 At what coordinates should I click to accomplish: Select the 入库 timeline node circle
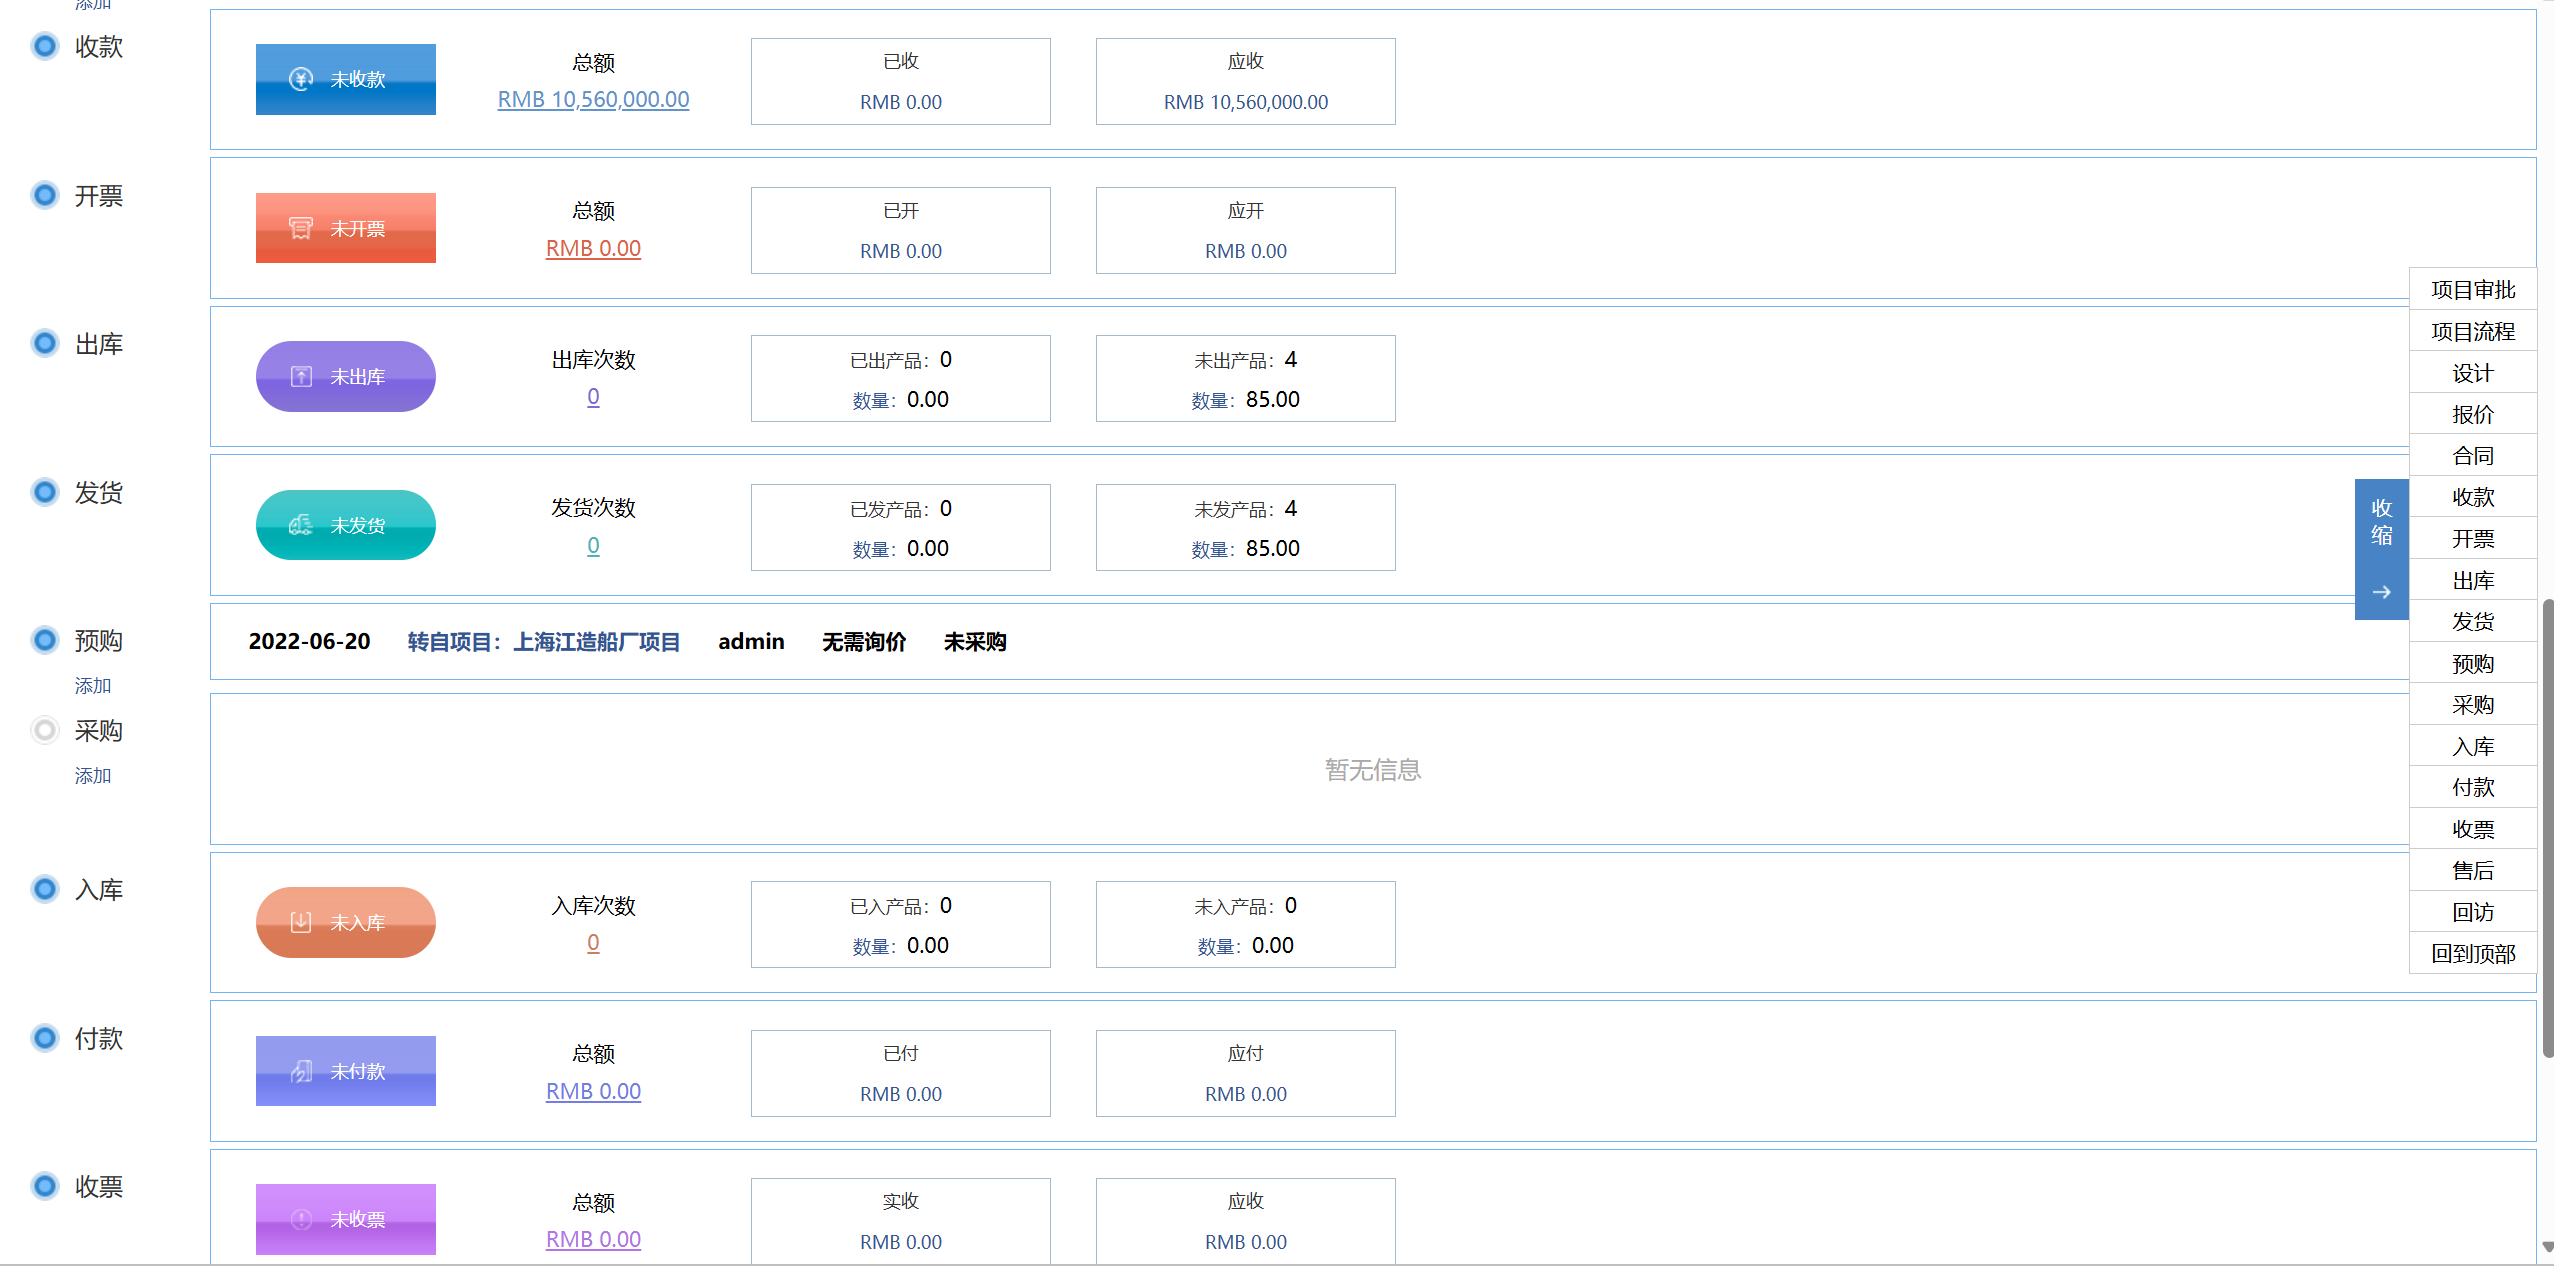45,889
